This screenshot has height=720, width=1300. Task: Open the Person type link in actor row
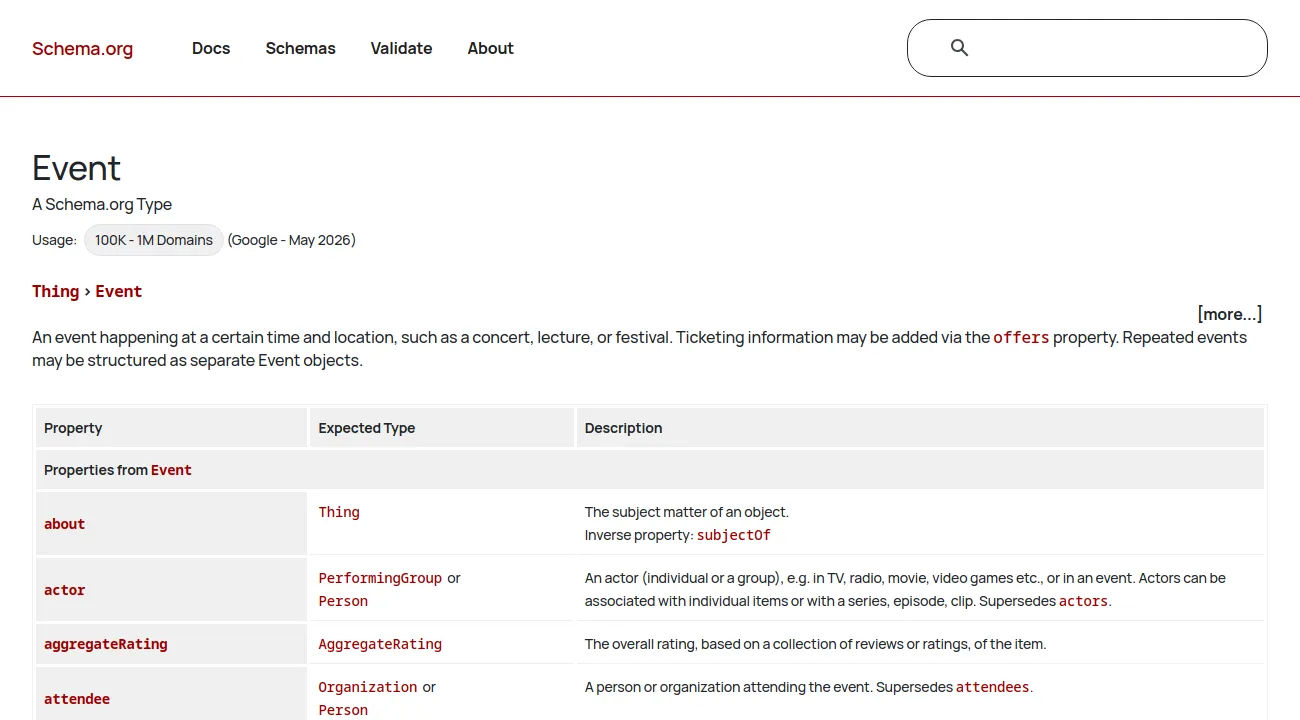(x=343, y=601)
